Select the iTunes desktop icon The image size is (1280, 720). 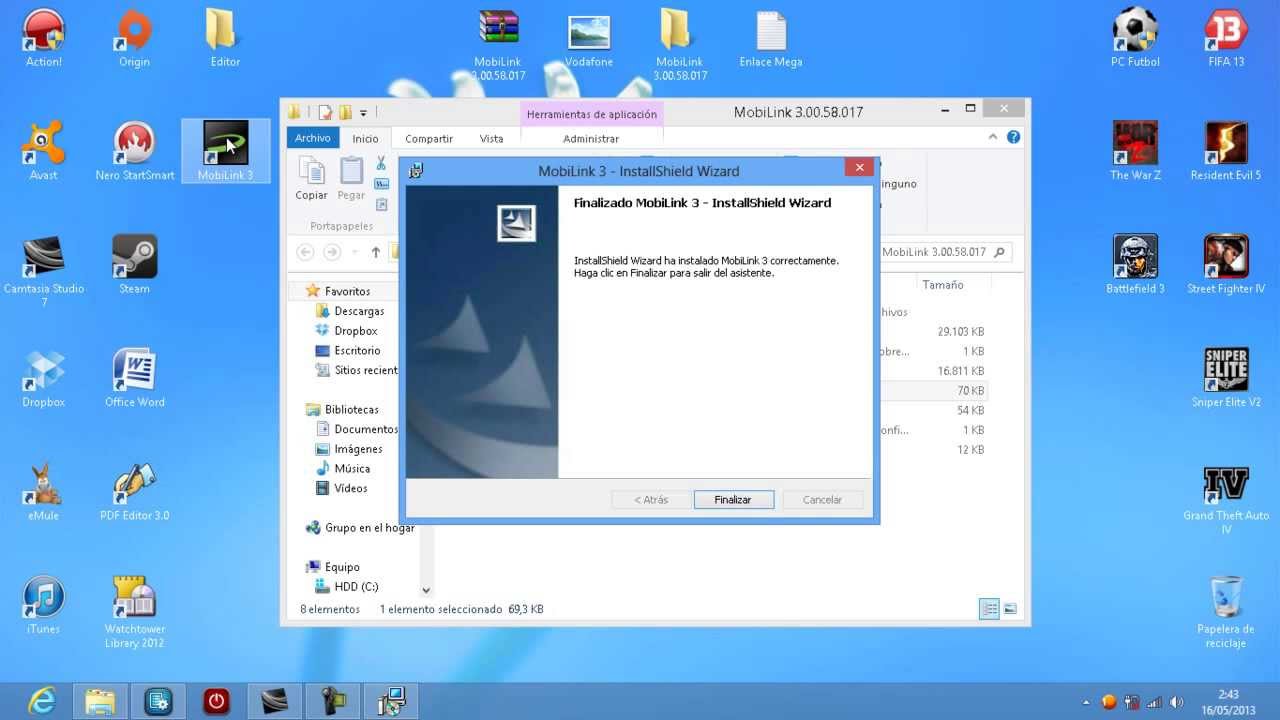pos(44,605)
